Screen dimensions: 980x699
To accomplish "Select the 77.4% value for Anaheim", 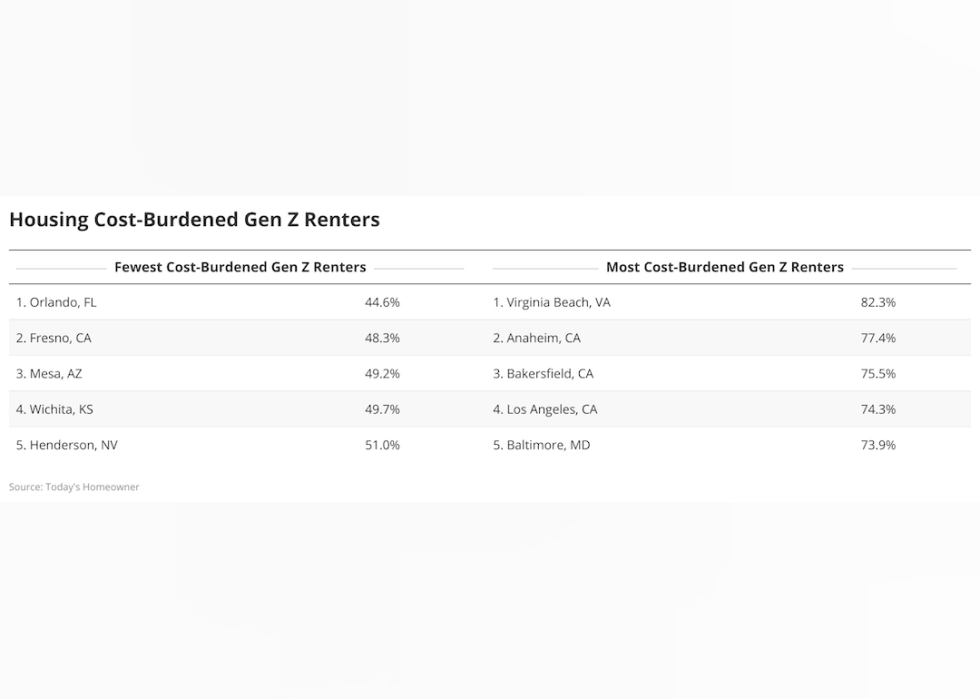I will tap(878, 338).
